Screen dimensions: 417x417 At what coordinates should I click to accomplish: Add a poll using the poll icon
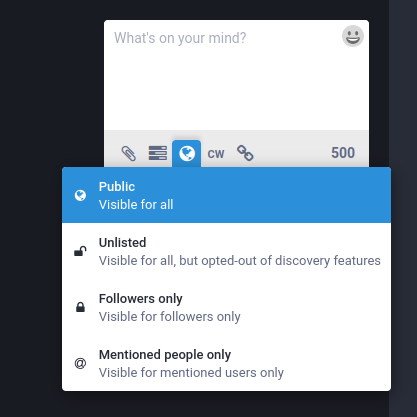coord(158,153)
